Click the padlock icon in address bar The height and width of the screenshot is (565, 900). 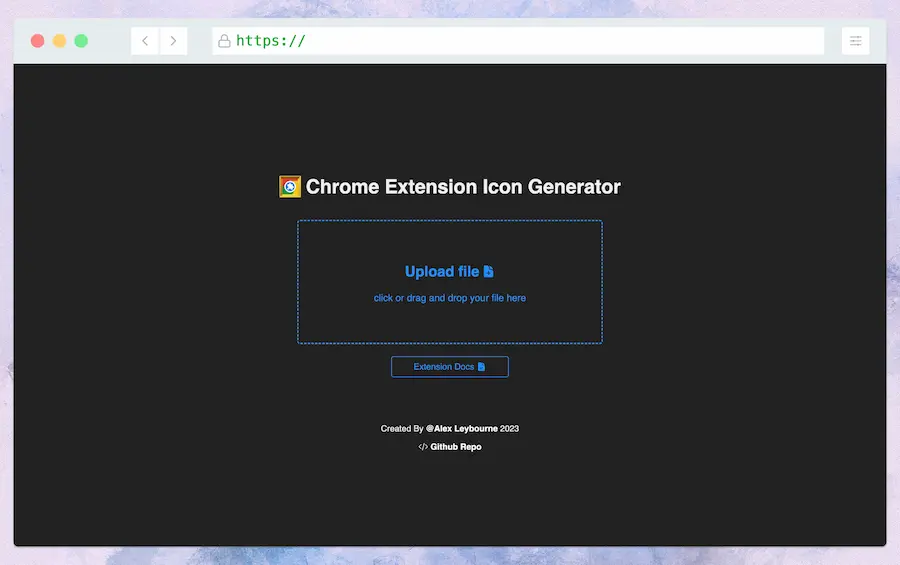(224, 41)
